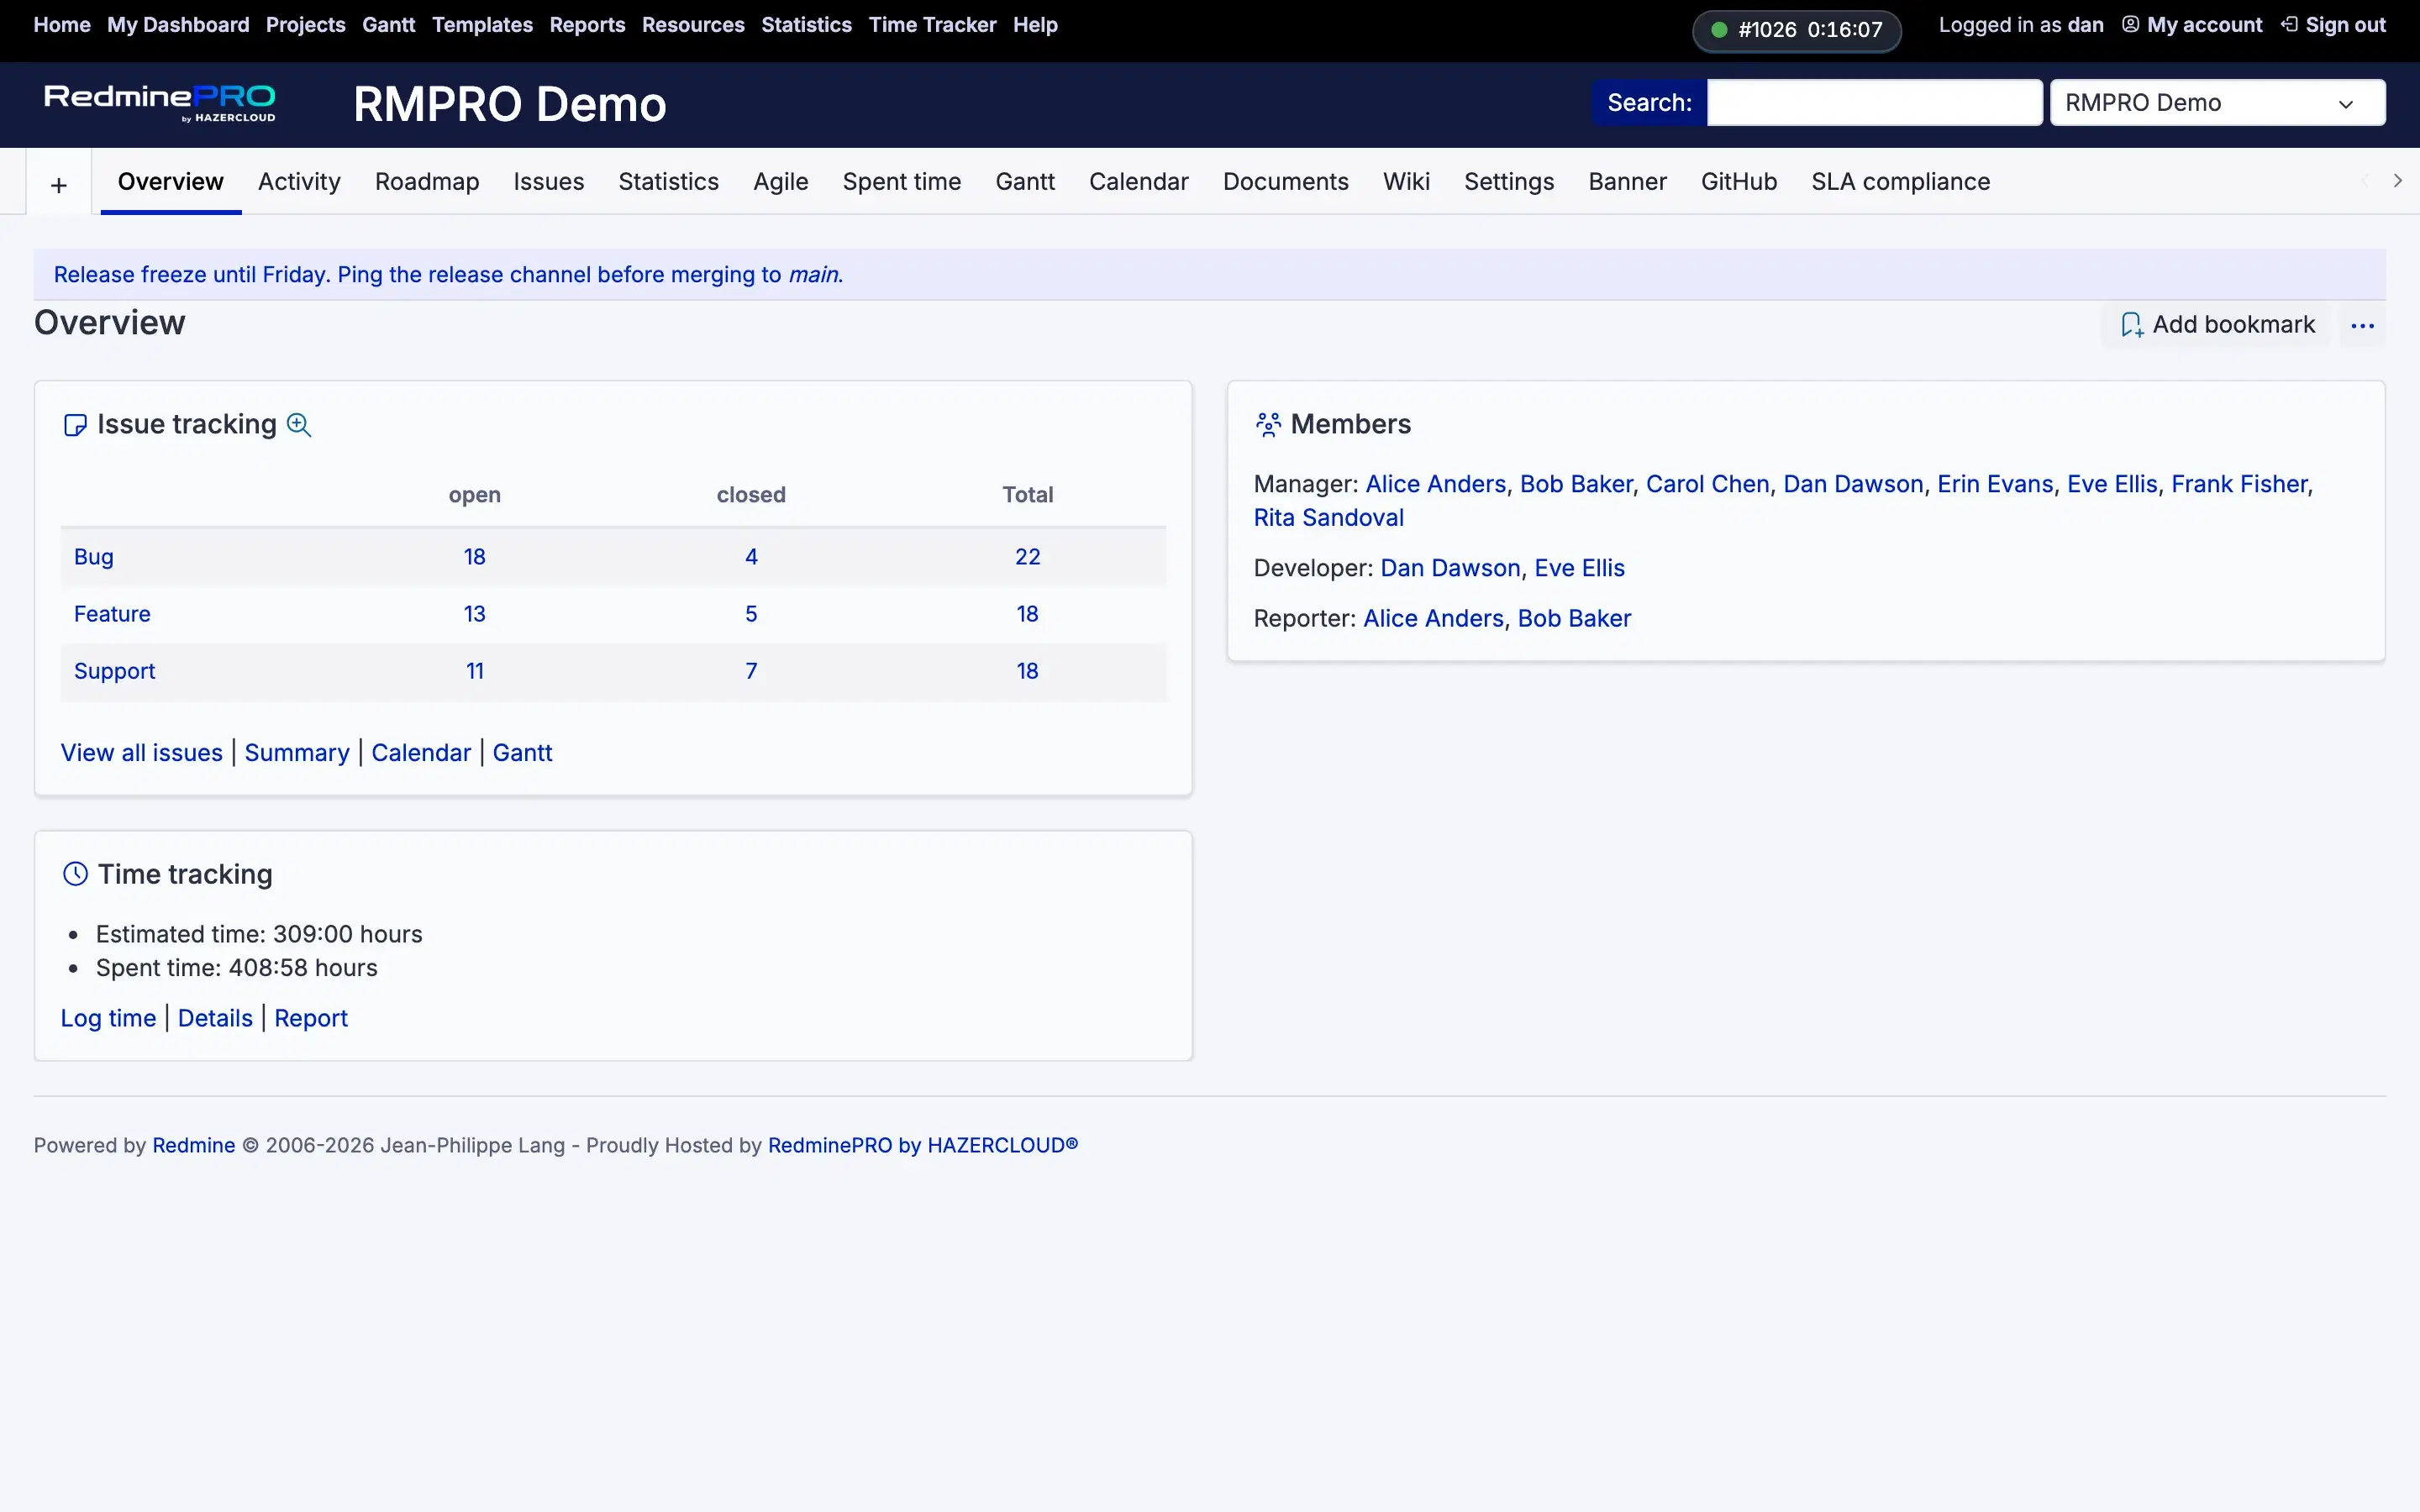The width and height of the screenshot is (2420, 1512).
Task: Open the Support total count 18
Action: coord(1027,671)
